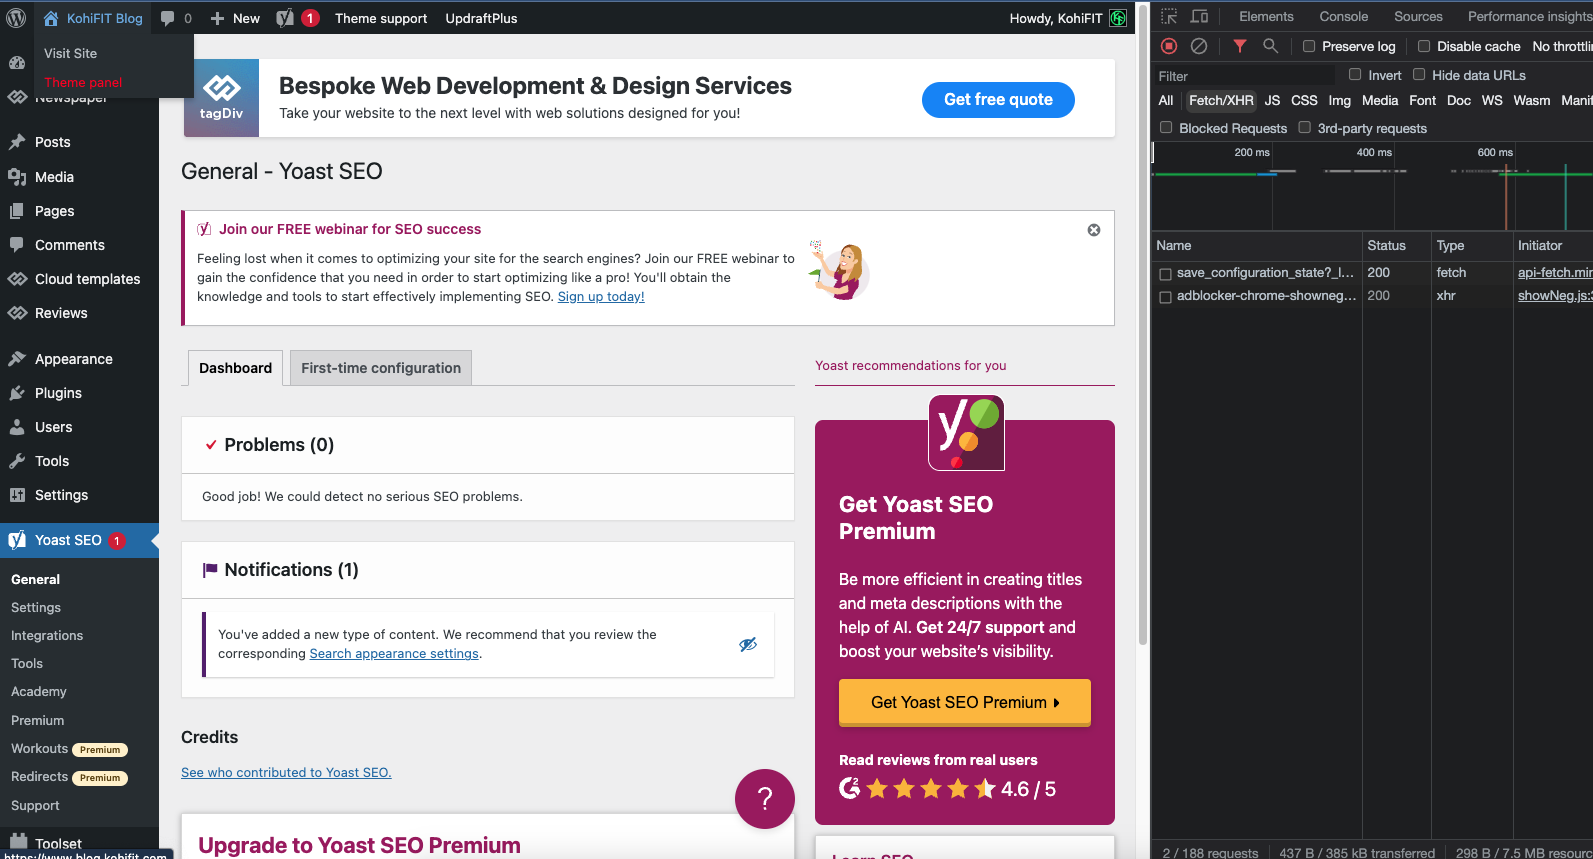Enable the Disable cache checkbox
The width and height of the screenshot is (1593, 859).
coord(1424,46)
